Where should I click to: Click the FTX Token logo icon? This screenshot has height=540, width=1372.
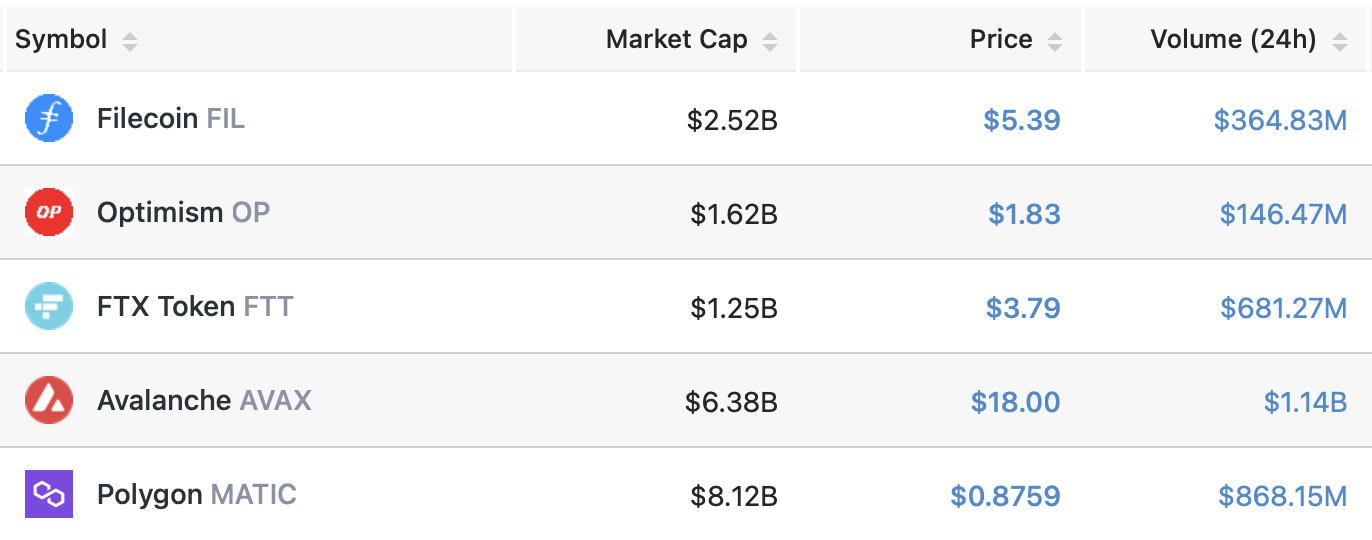[49, 307]
